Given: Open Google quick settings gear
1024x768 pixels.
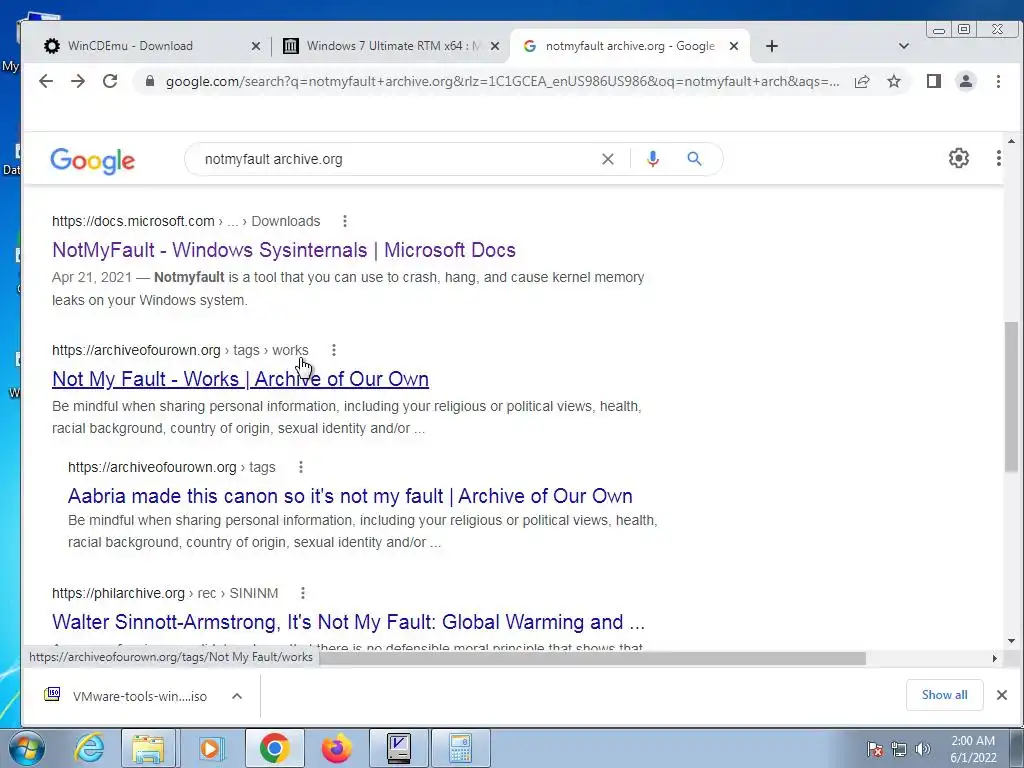Looking at the screenshot, I should click(958, 158).
